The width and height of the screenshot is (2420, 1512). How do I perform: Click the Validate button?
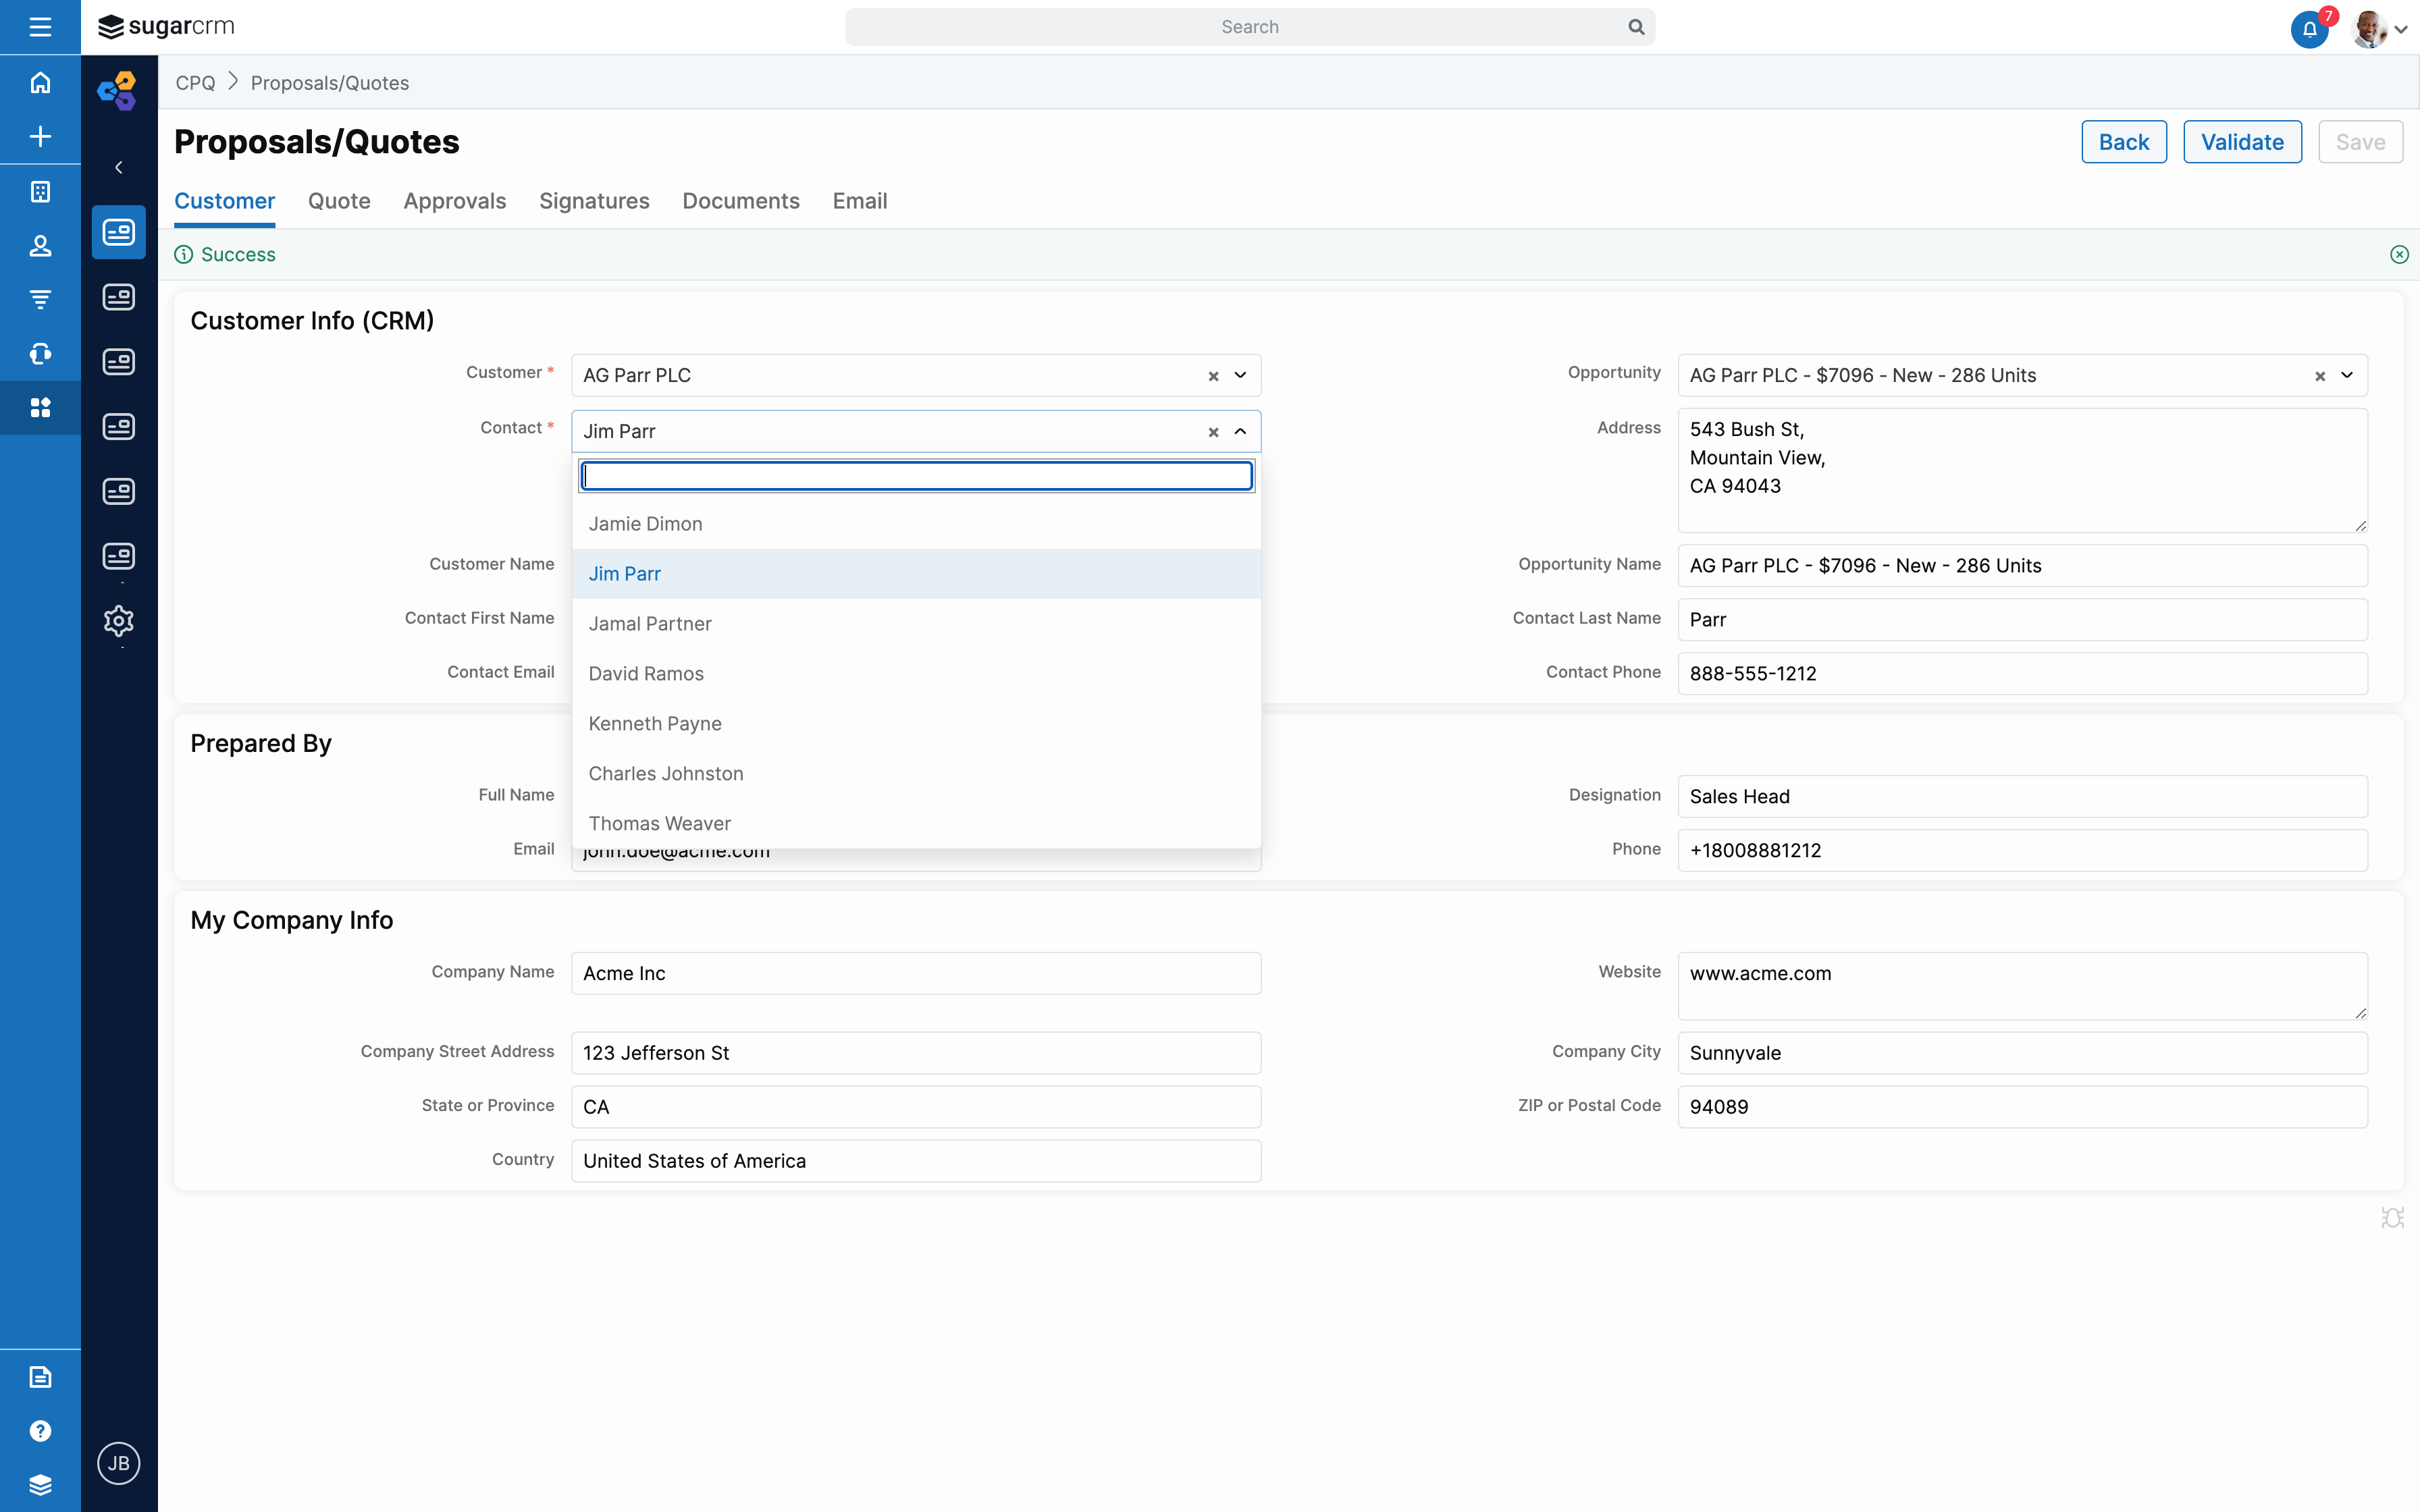[x=2242, y=141]
